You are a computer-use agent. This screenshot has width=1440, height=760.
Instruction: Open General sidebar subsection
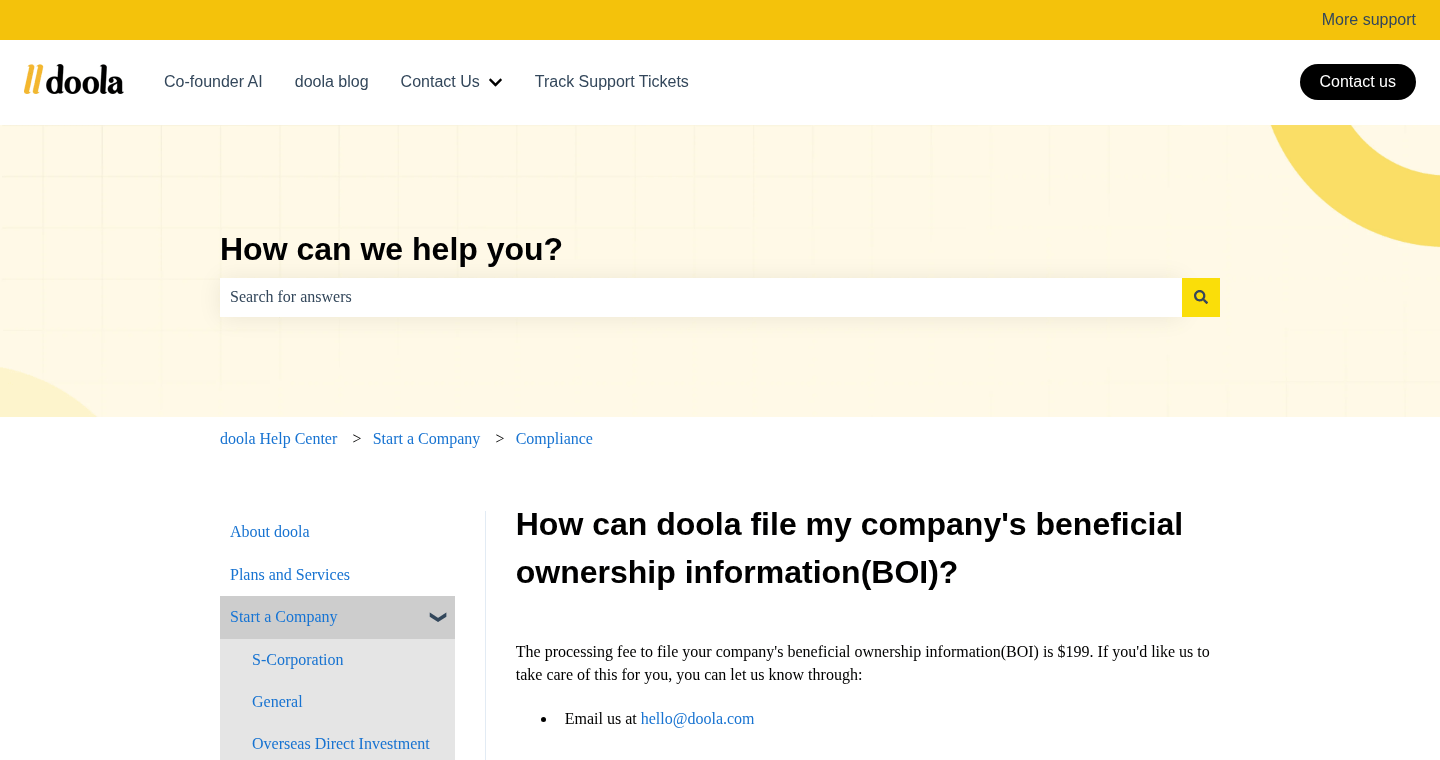[277, 702]
